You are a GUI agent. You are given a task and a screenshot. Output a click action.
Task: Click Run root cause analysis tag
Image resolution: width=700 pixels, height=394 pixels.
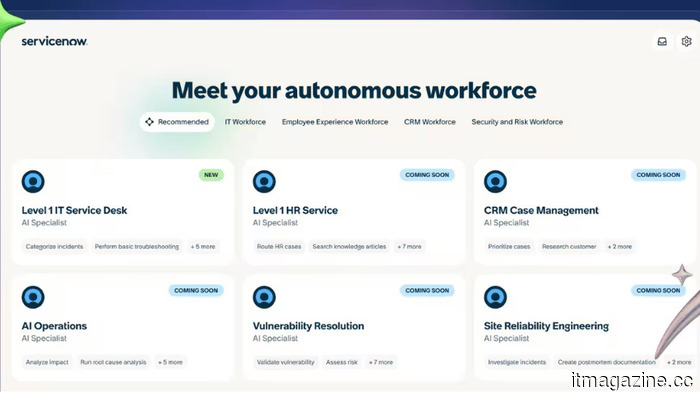[113, 362]
